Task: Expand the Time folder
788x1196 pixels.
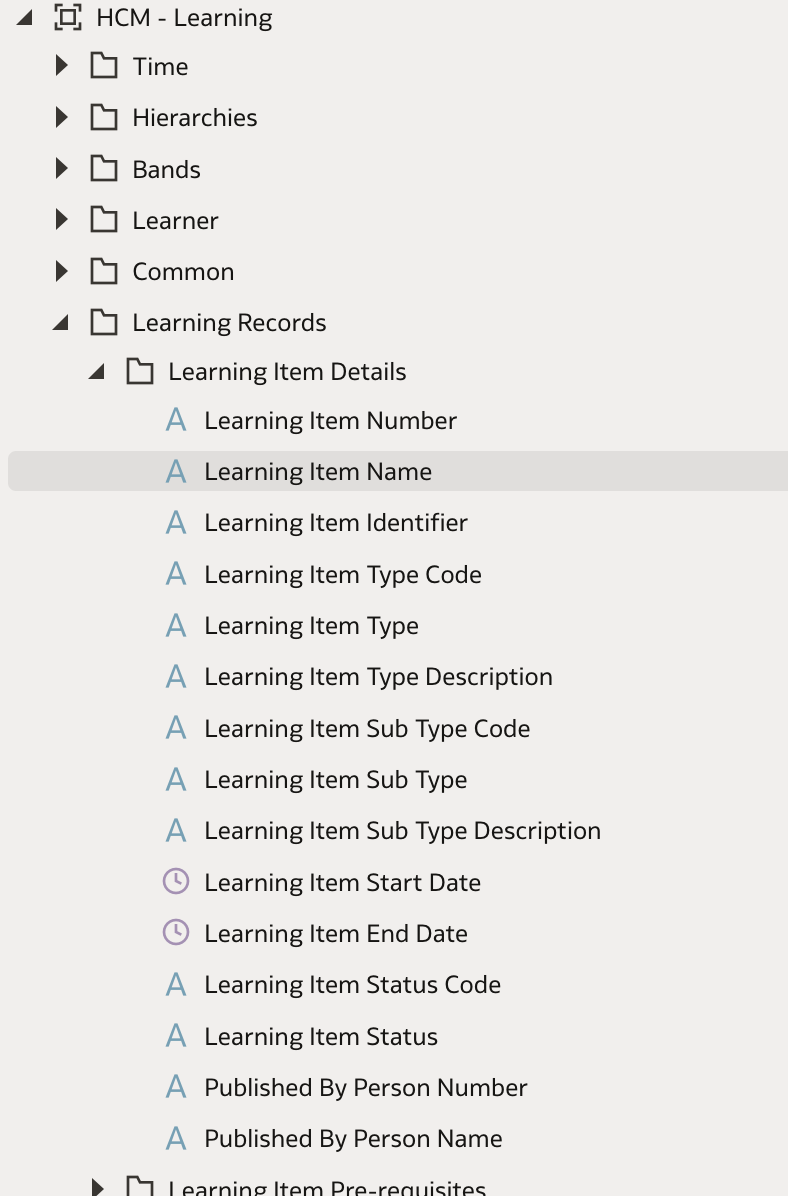Action: point(62,66)
